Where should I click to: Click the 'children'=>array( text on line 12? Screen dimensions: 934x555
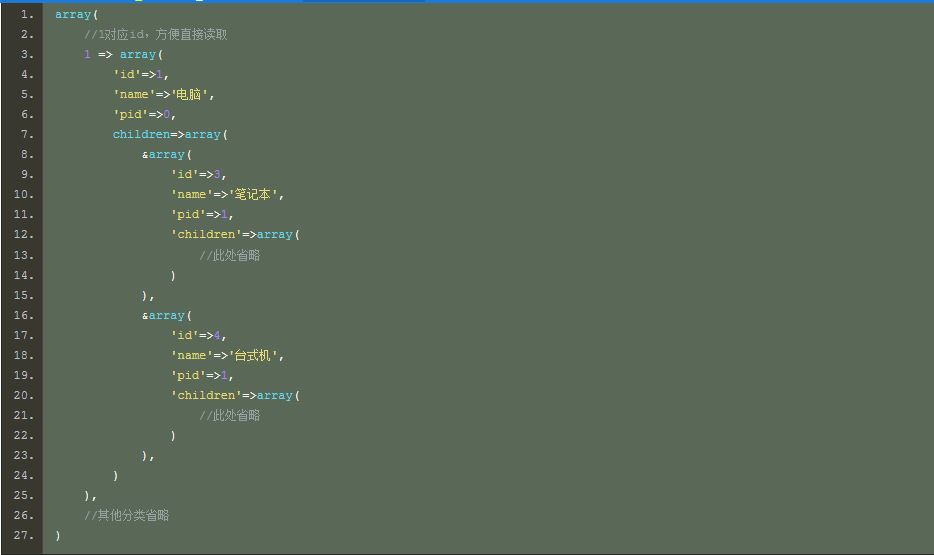(235, 234)
